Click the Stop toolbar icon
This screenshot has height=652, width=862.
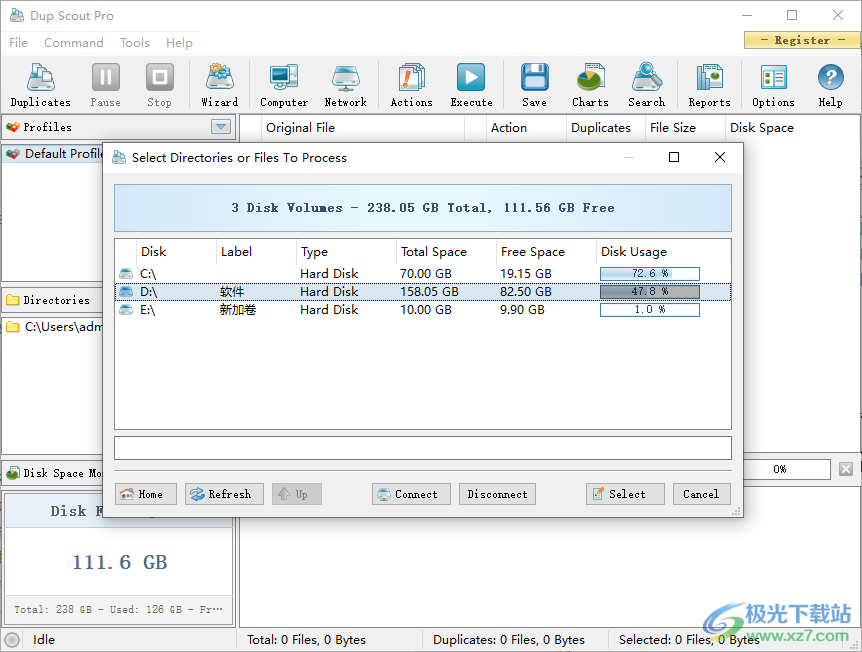pyautogui.click(x=159, y=85)
